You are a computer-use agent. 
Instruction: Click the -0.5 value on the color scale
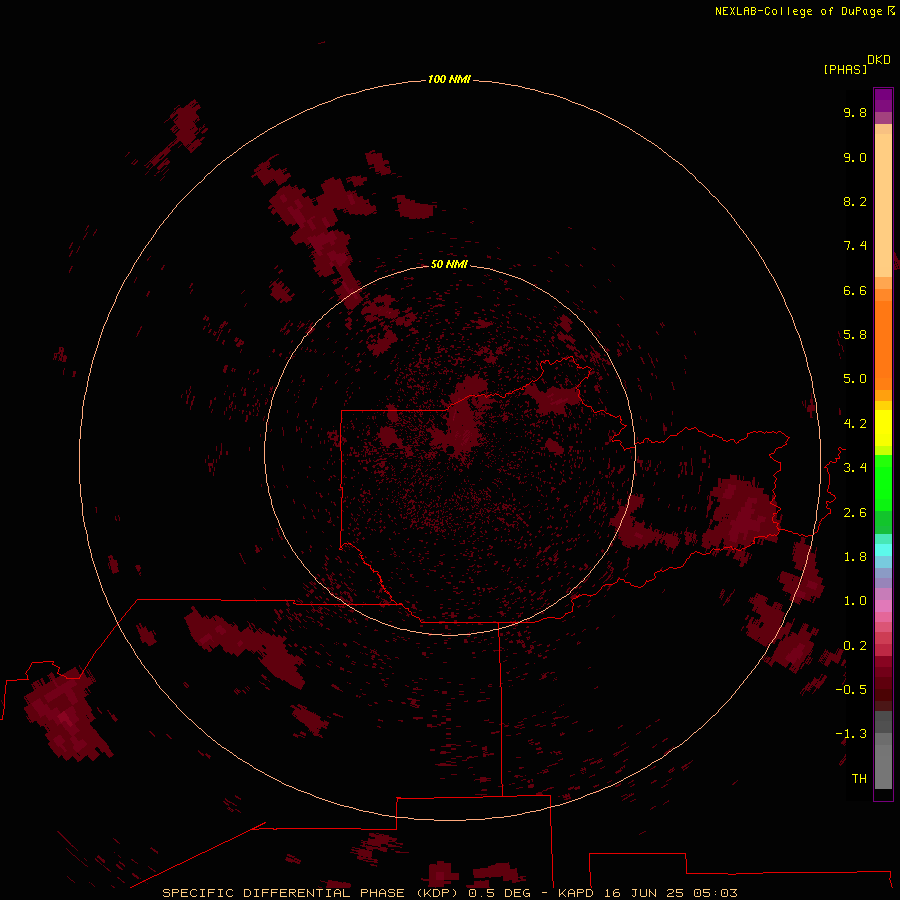point(851,690)
